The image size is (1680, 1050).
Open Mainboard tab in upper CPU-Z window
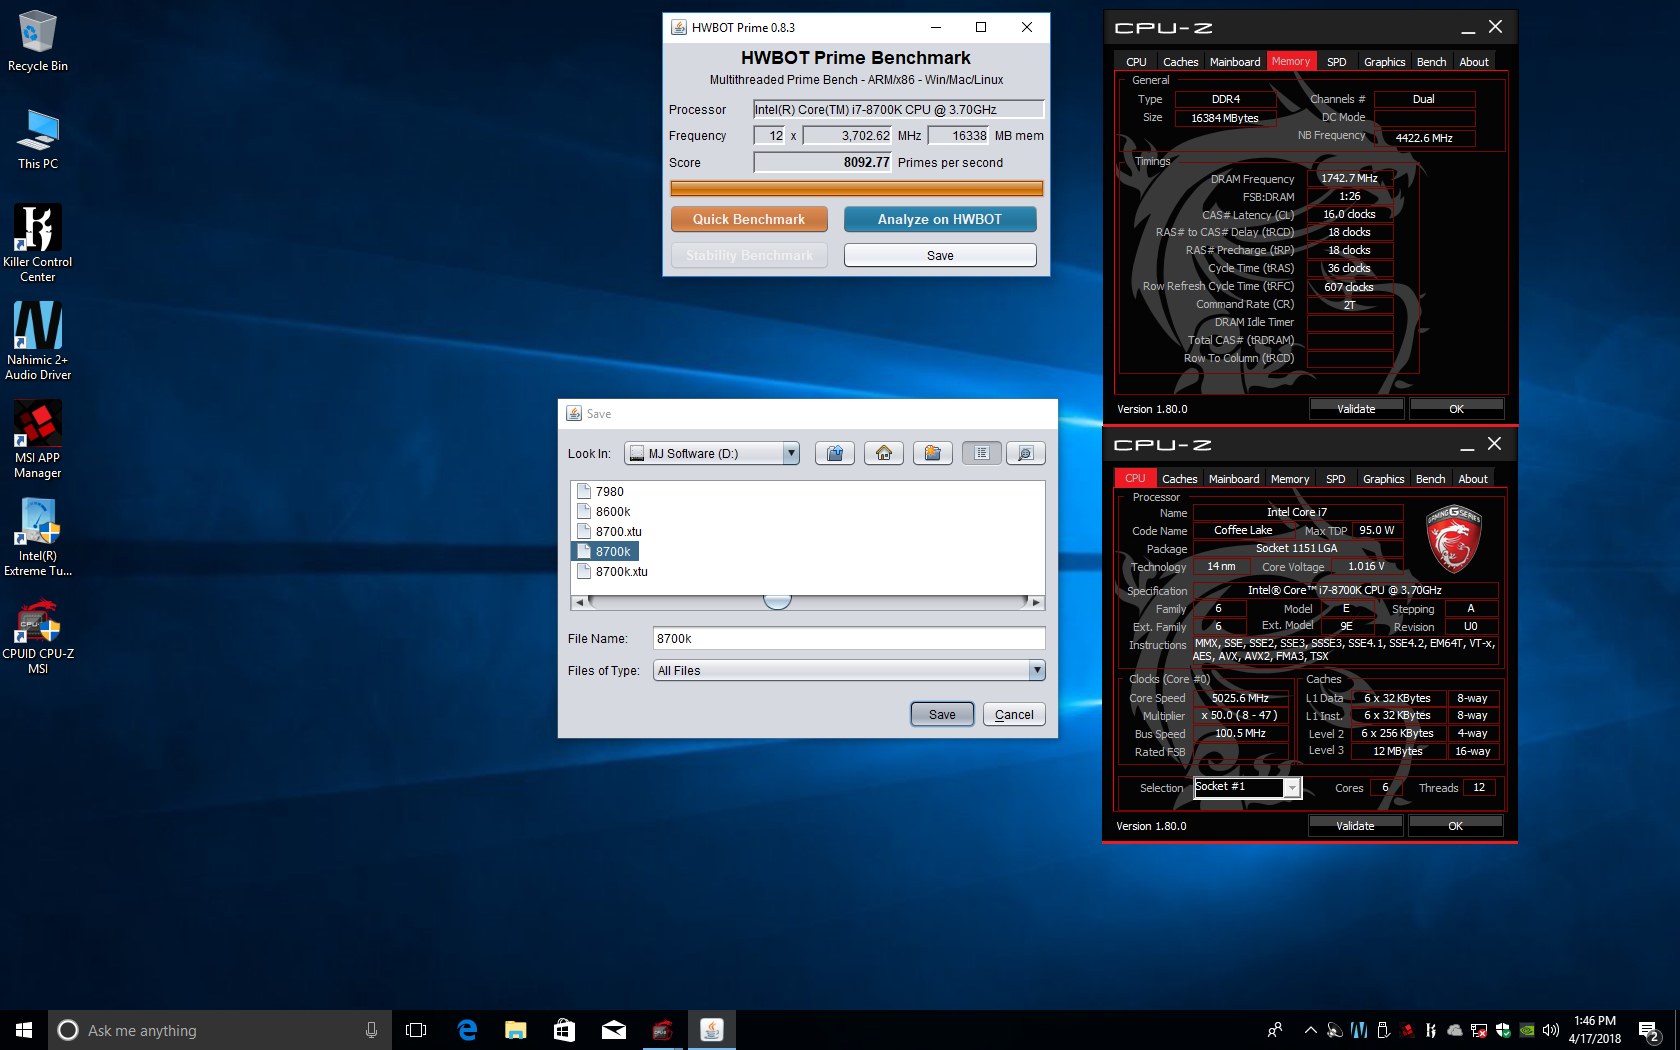point(1235,61)
